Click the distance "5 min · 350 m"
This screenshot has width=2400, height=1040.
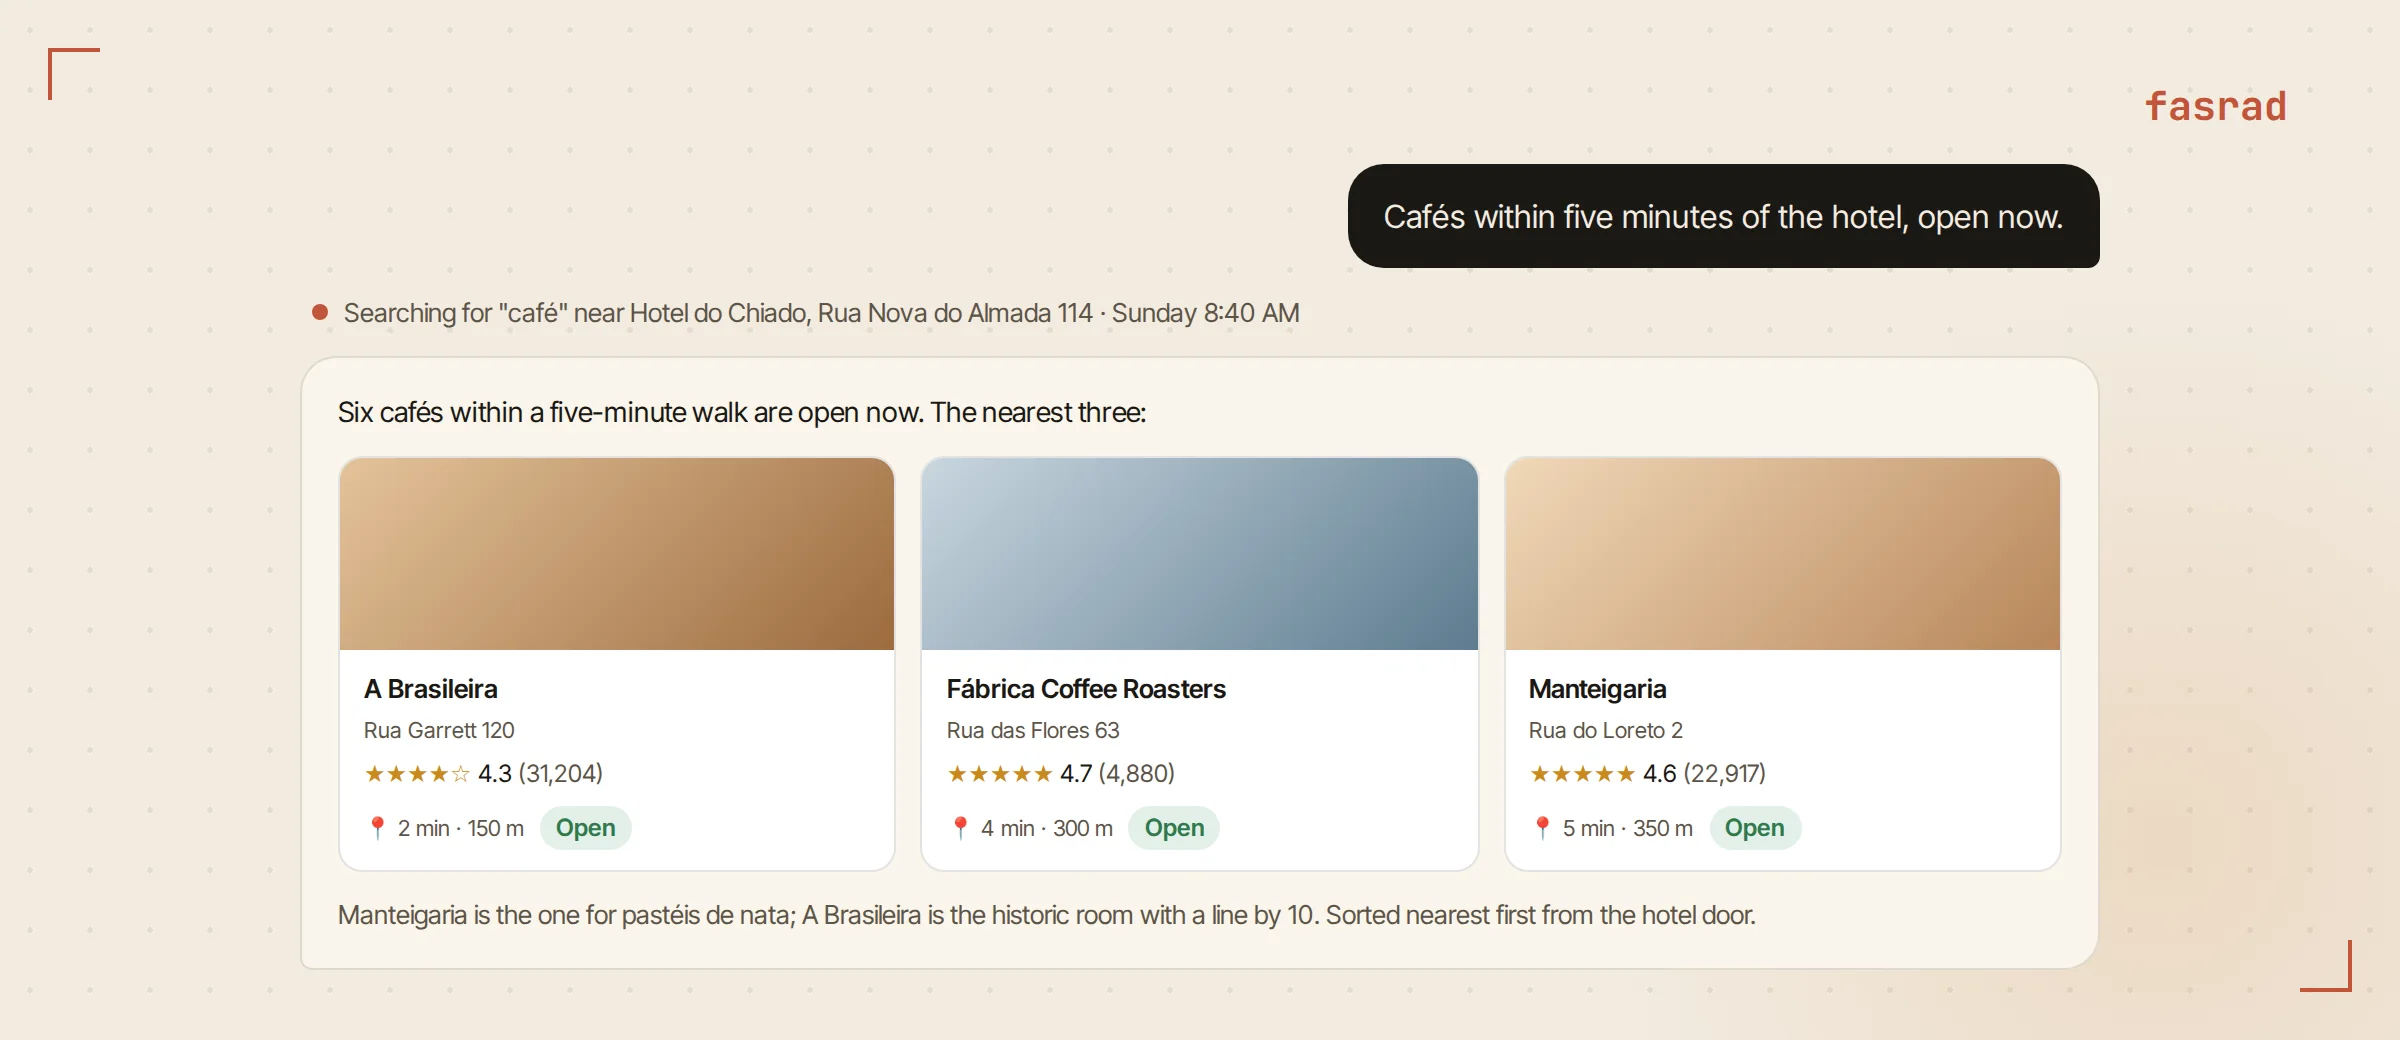[x=1628, y=828]
